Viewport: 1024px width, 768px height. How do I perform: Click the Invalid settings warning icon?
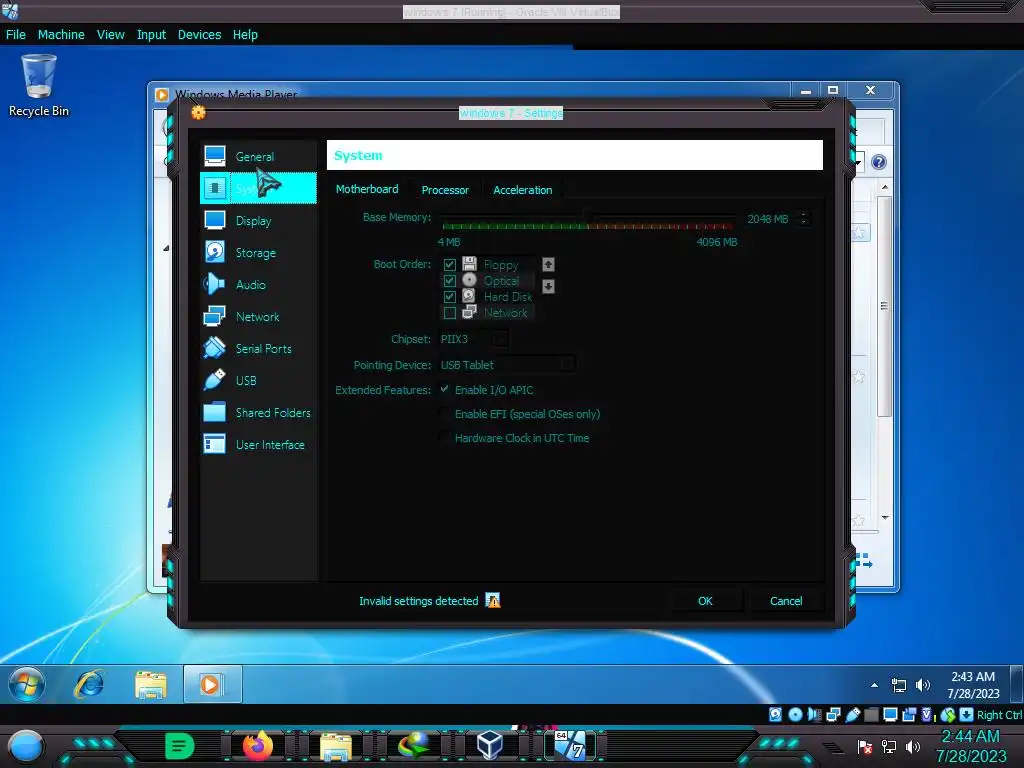493,601
